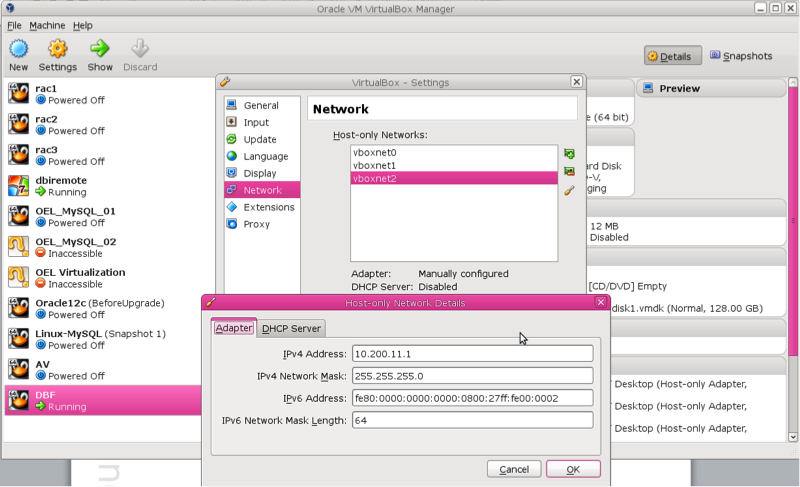The image size is (800, 487).
Task: Click the green Show arrow icon
Action: (x=100, y=49)
